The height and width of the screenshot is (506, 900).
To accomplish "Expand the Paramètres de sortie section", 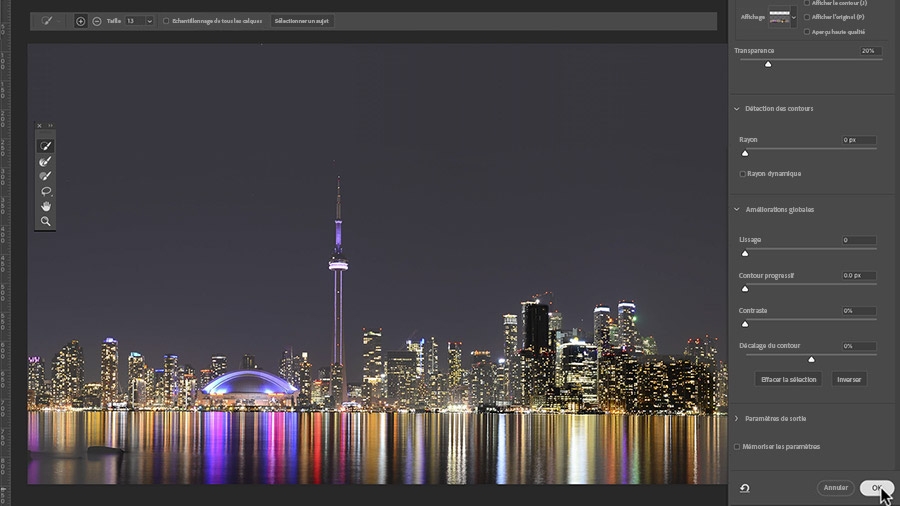I will click(x=737, y=419).
